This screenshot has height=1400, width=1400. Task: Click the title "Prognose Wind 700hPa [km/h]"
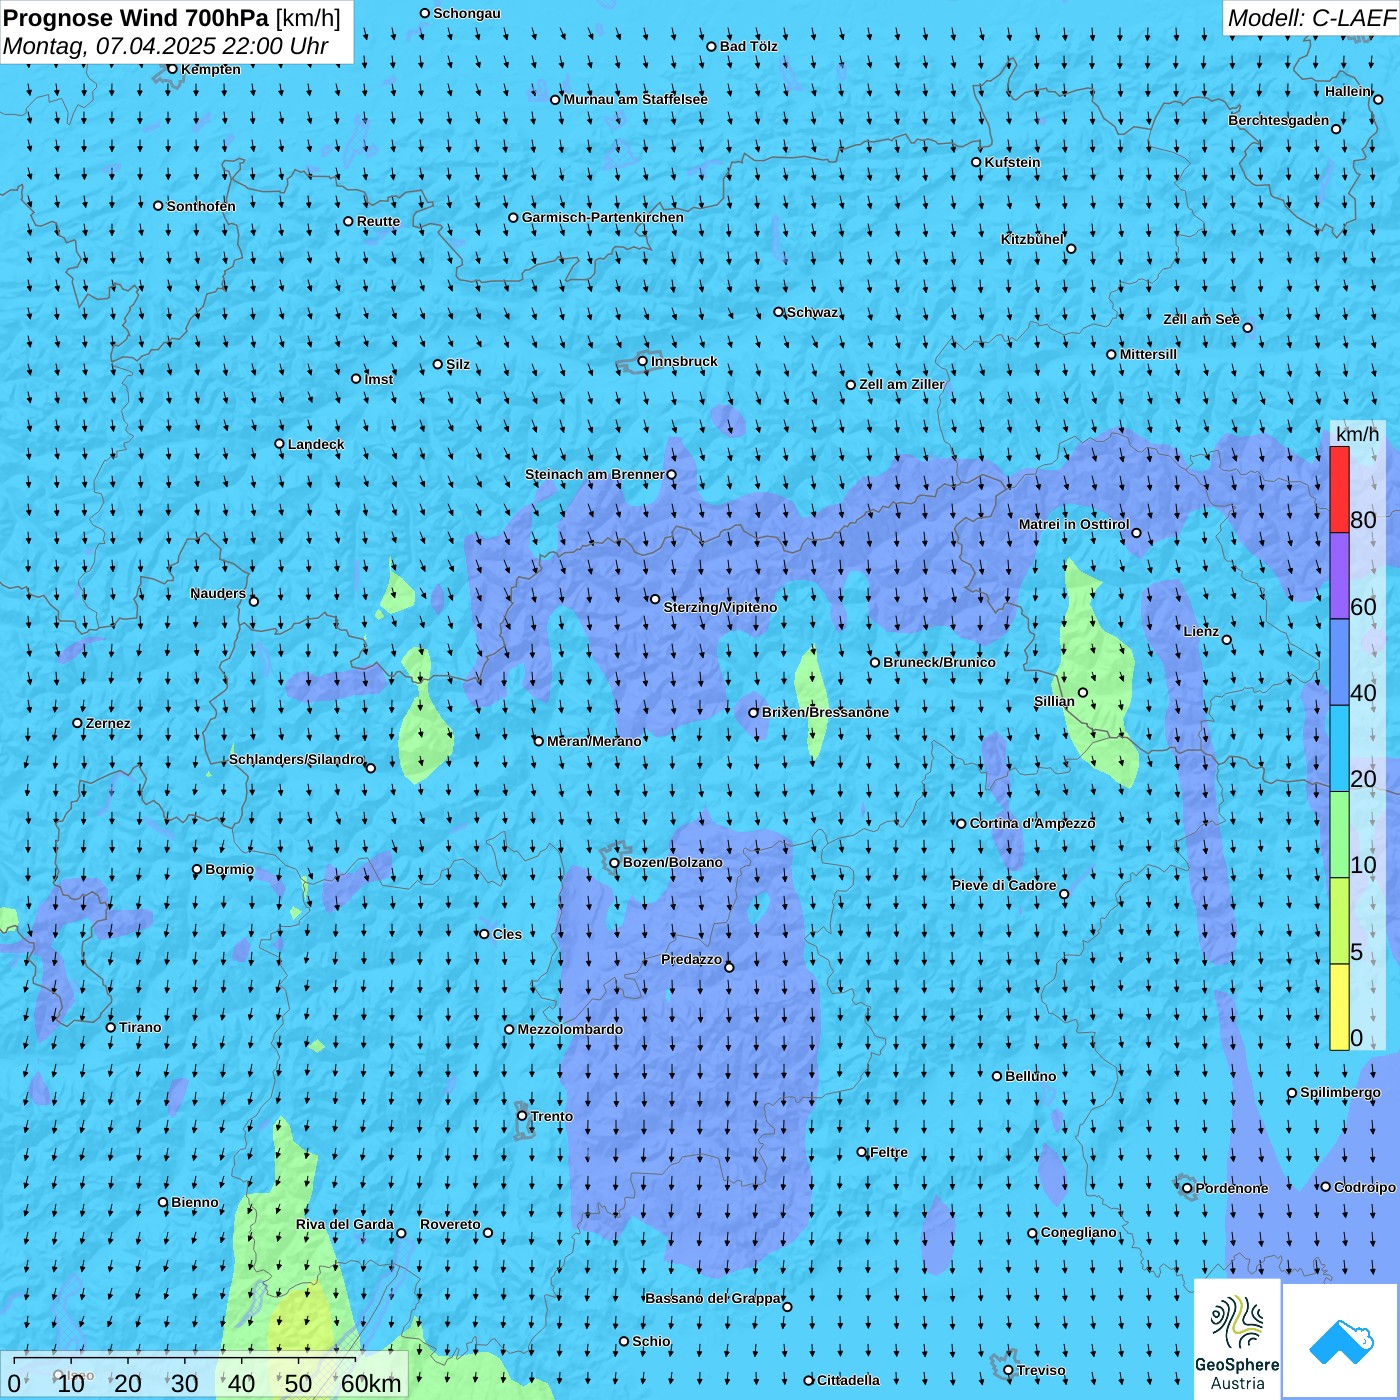tap(172, 17)
